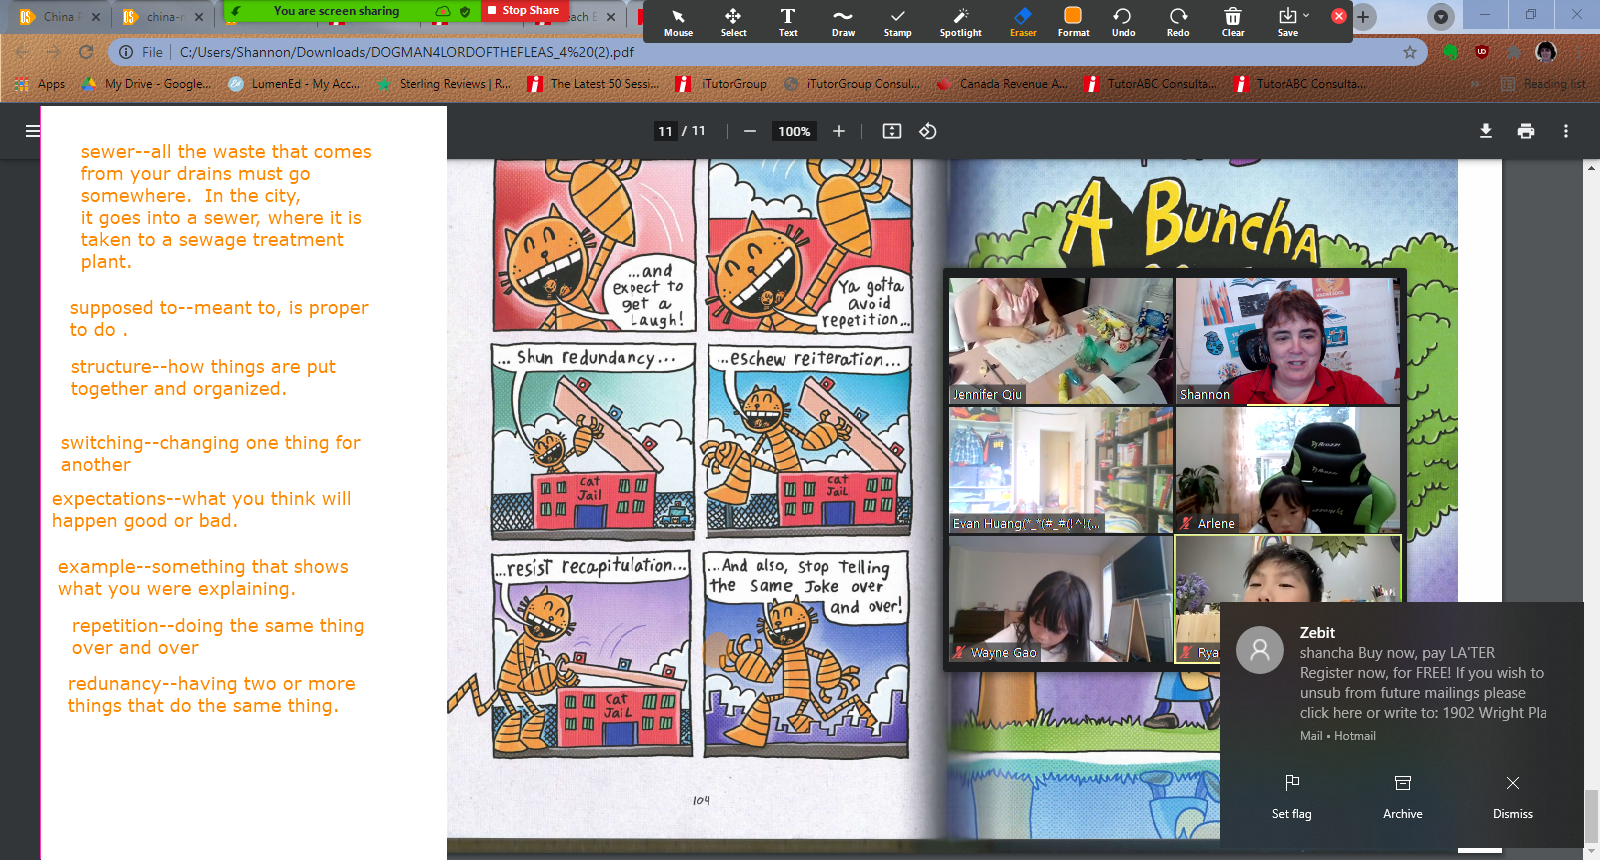Set flag on the Zebit mail notification

click(x=1292, y=796)
